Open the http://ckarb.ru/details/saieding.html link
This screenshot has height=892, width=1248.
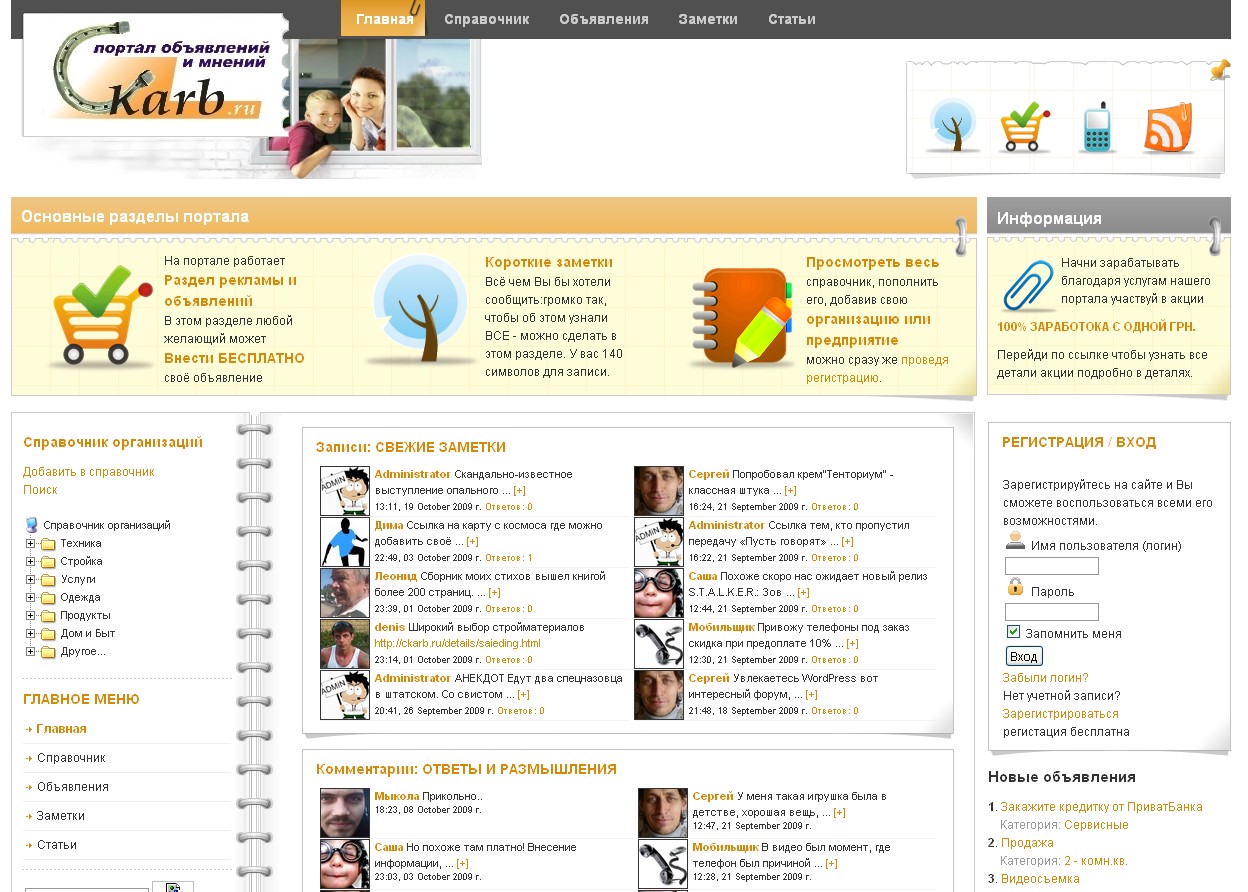457,644
